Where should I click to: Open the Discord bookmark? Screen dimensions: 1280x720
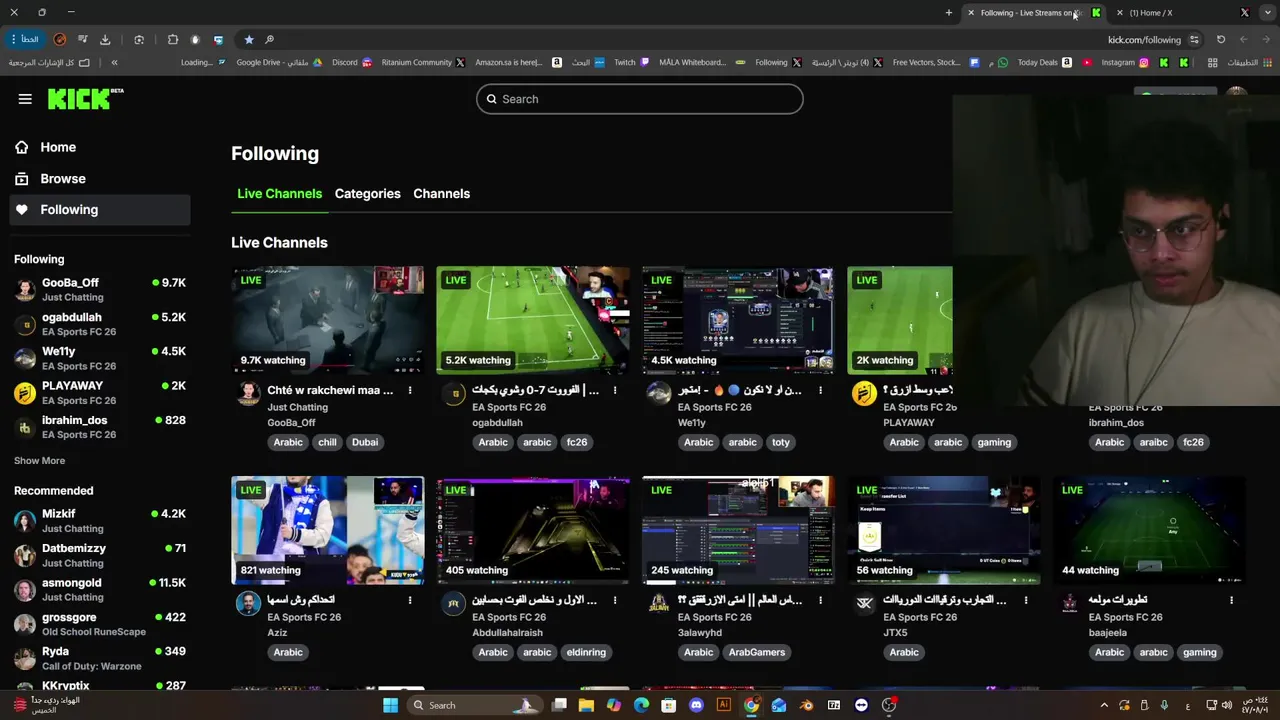tap(352, 62)
